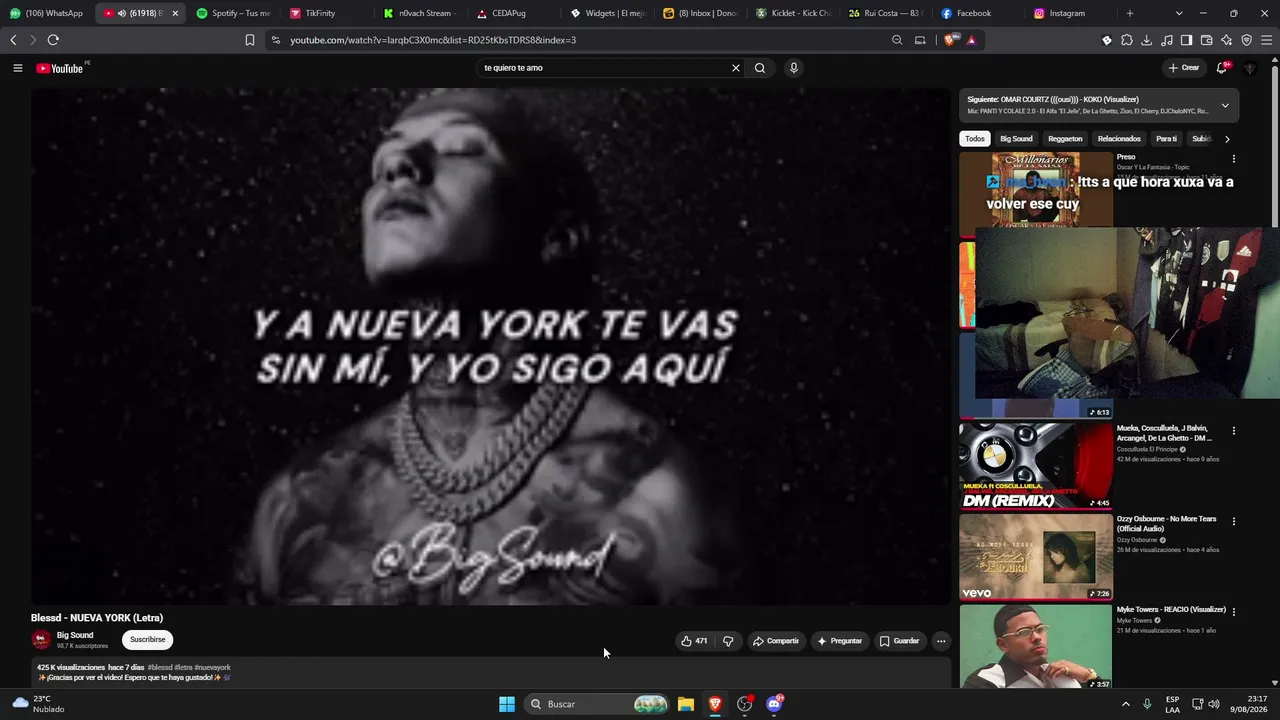The image size is (1280, 720).
Task: Toggle the browser sidebar panel
Action: [1186, 40]
